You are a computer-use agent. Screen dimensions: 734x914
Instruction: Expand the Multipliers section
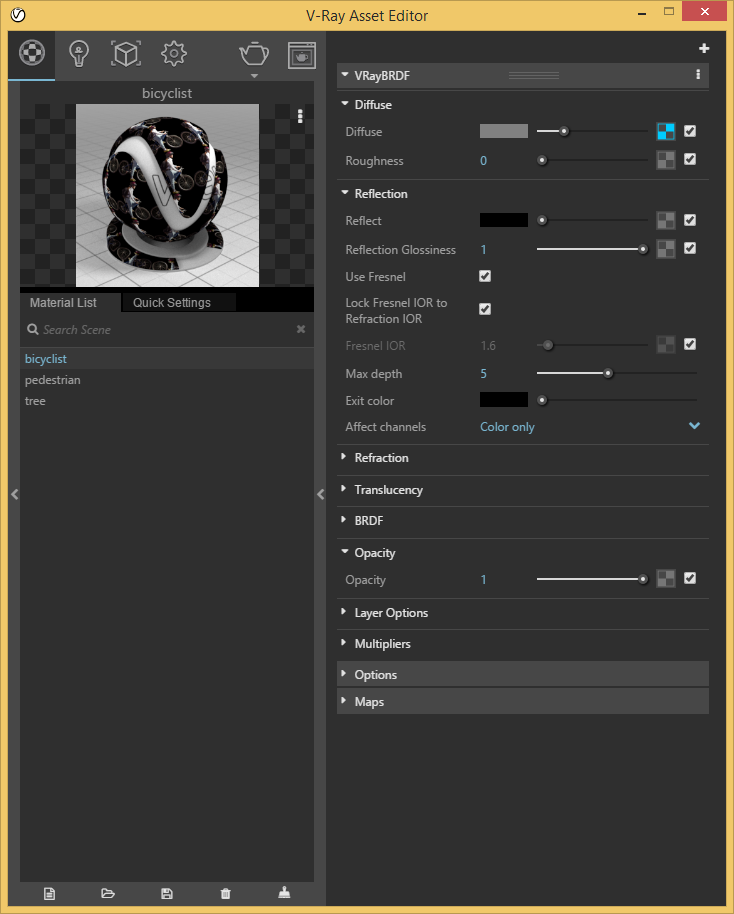click(x=344, y=642)
